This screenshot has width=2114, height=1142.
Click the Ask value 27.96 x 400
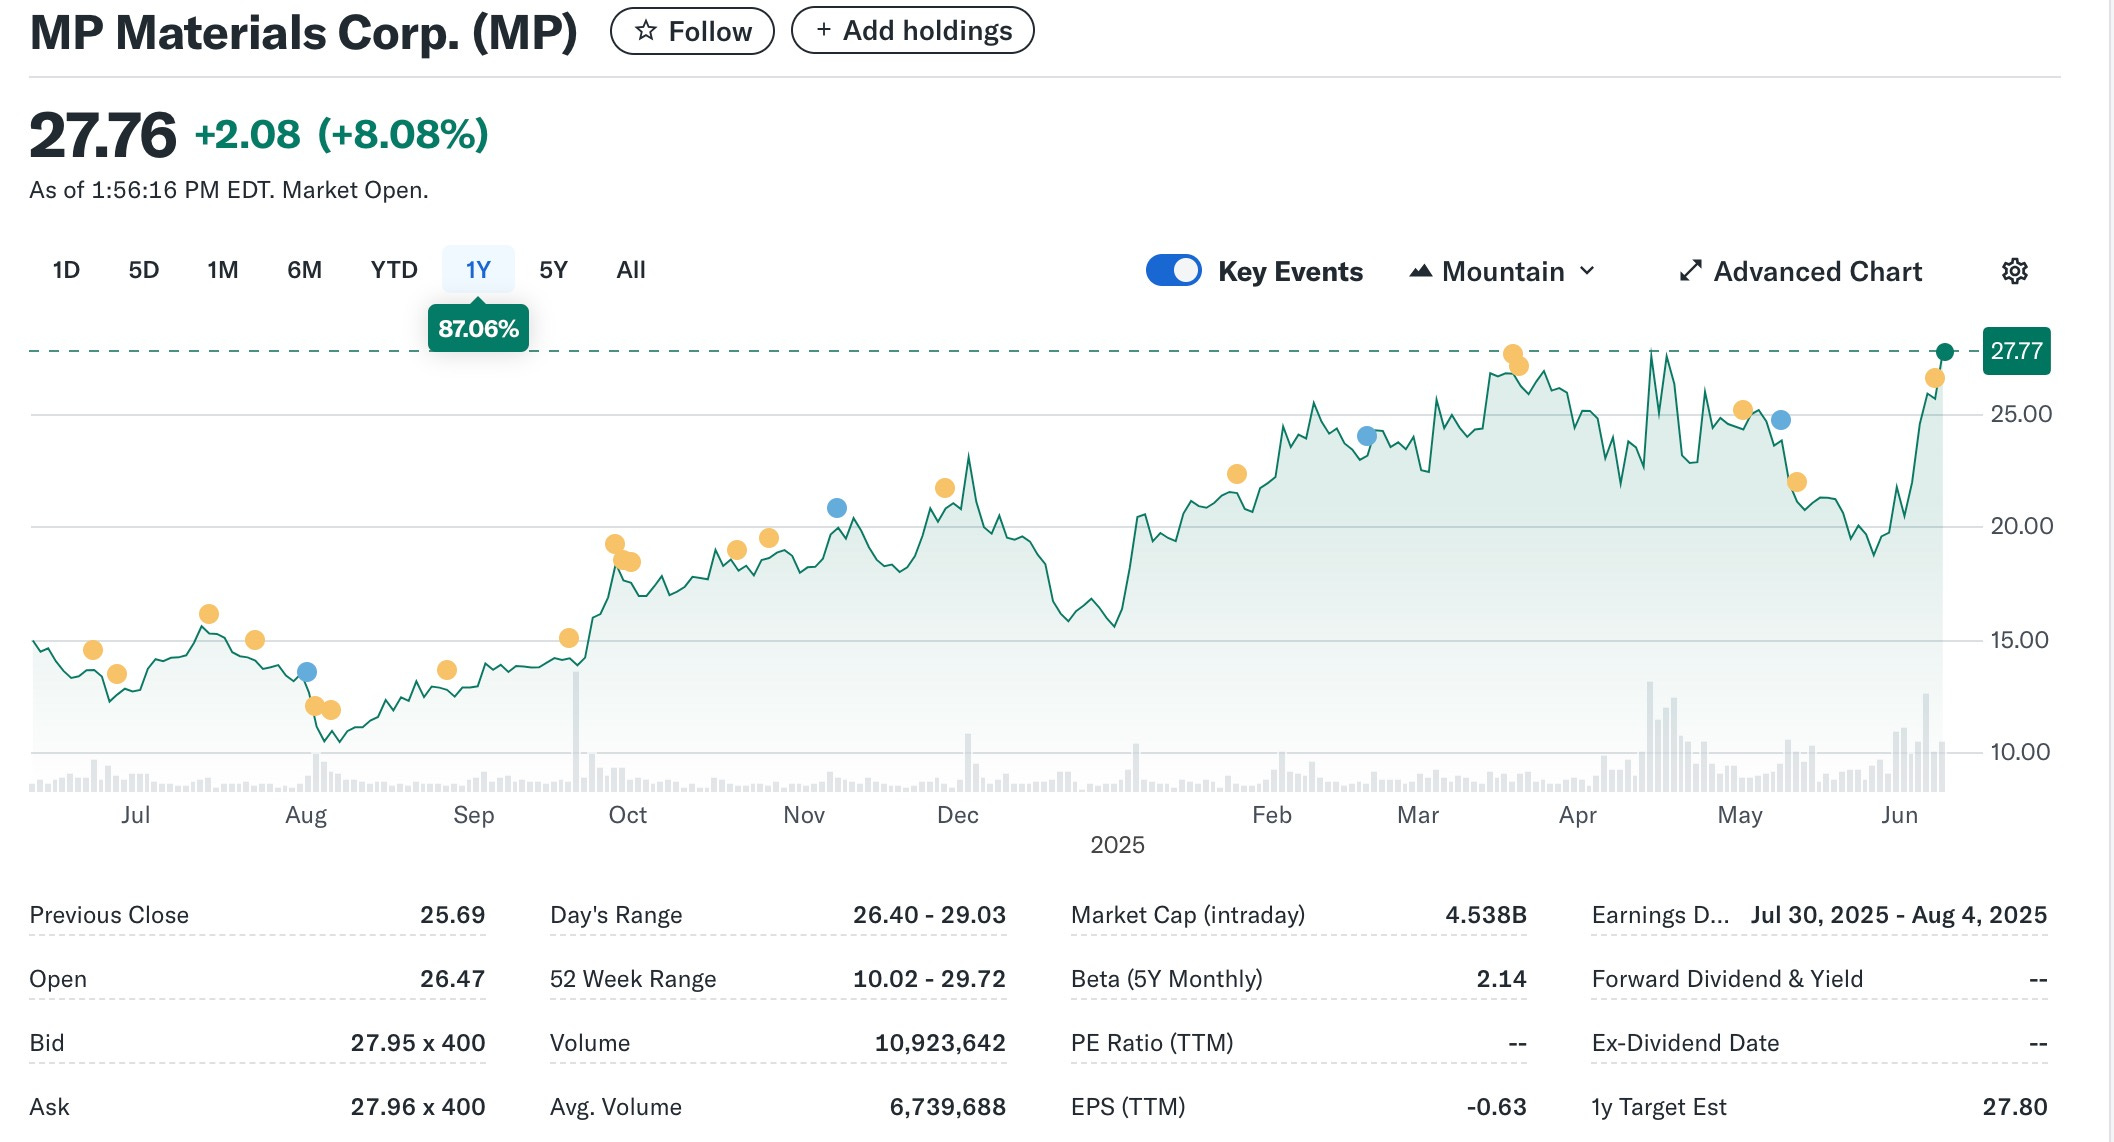pos(418,1107)
